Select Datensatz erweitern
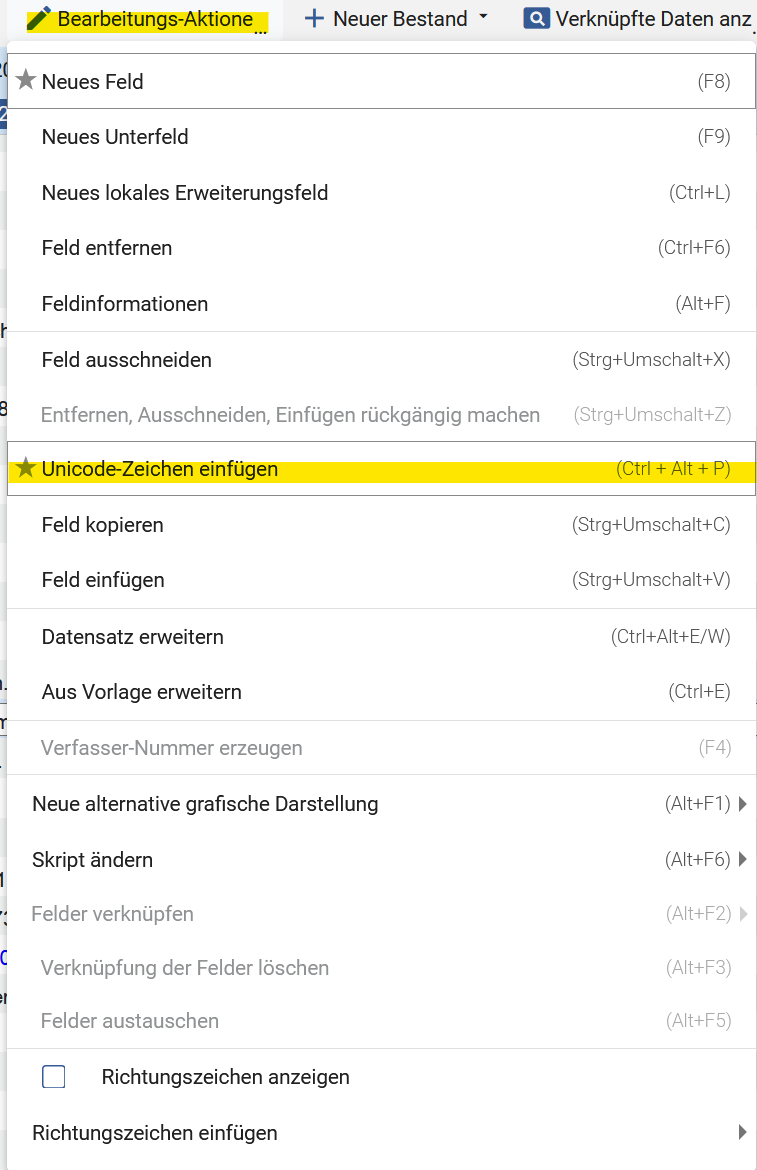This screenshot has width=757, height=1170. pyautogui.click(x=133, y=637)
